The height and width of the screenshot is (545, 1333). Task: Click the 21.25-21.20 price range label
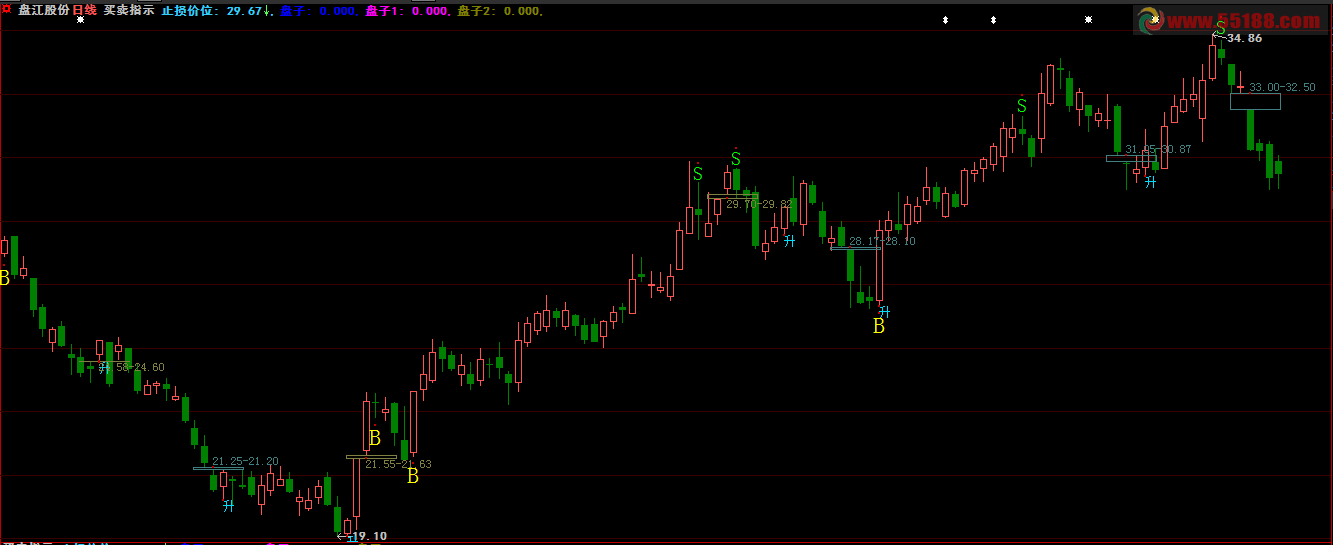(x=245, y=461)
